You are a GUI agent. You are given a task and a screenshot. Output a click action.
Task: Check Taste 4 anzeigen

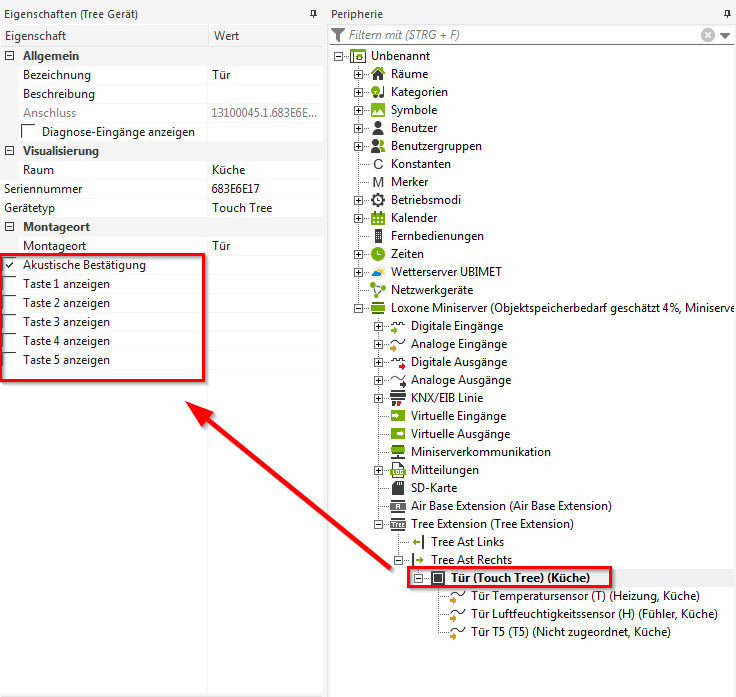point(9,341)
